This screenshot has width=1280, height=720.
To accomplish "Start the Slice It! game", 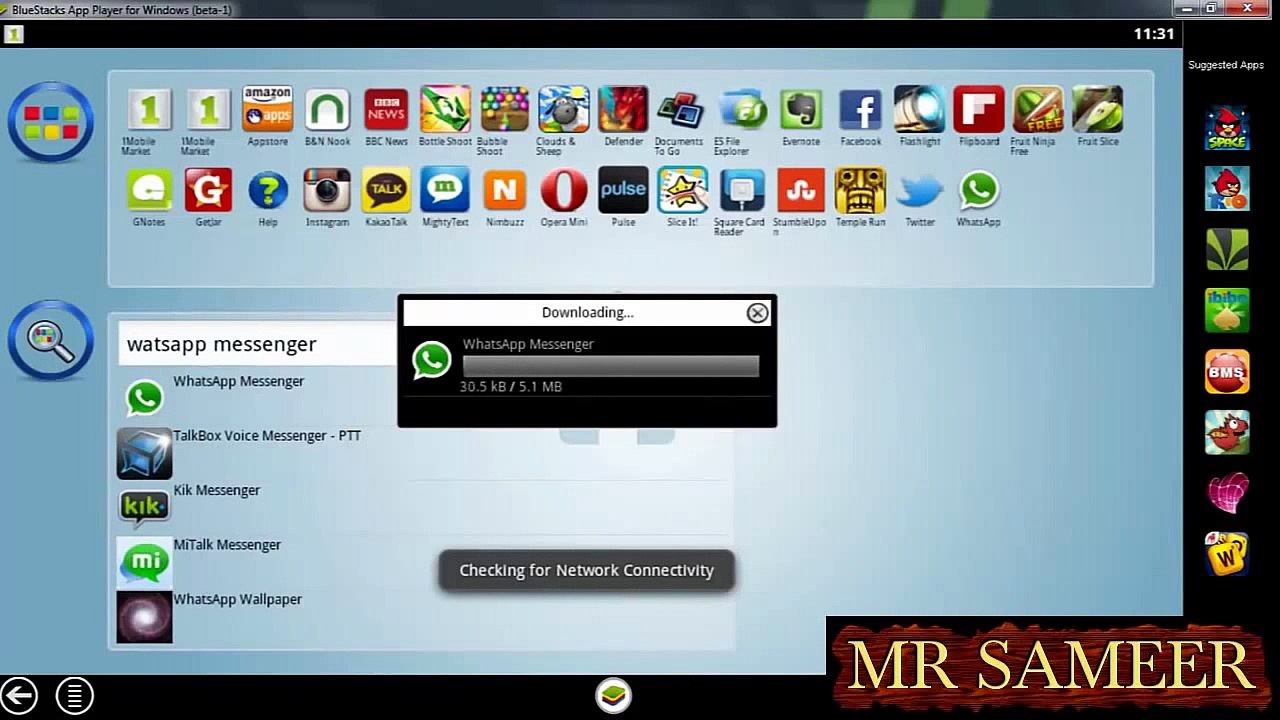I will click(682, 190).
